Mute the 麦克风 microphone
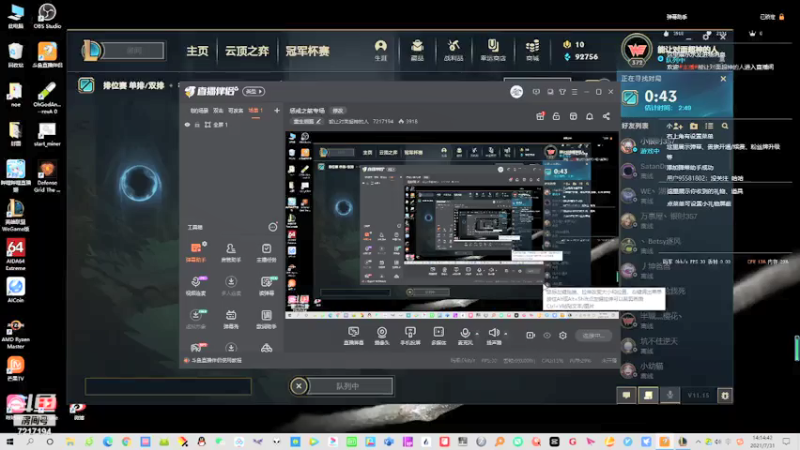The image size is (800, 450). tap(465, 336)
